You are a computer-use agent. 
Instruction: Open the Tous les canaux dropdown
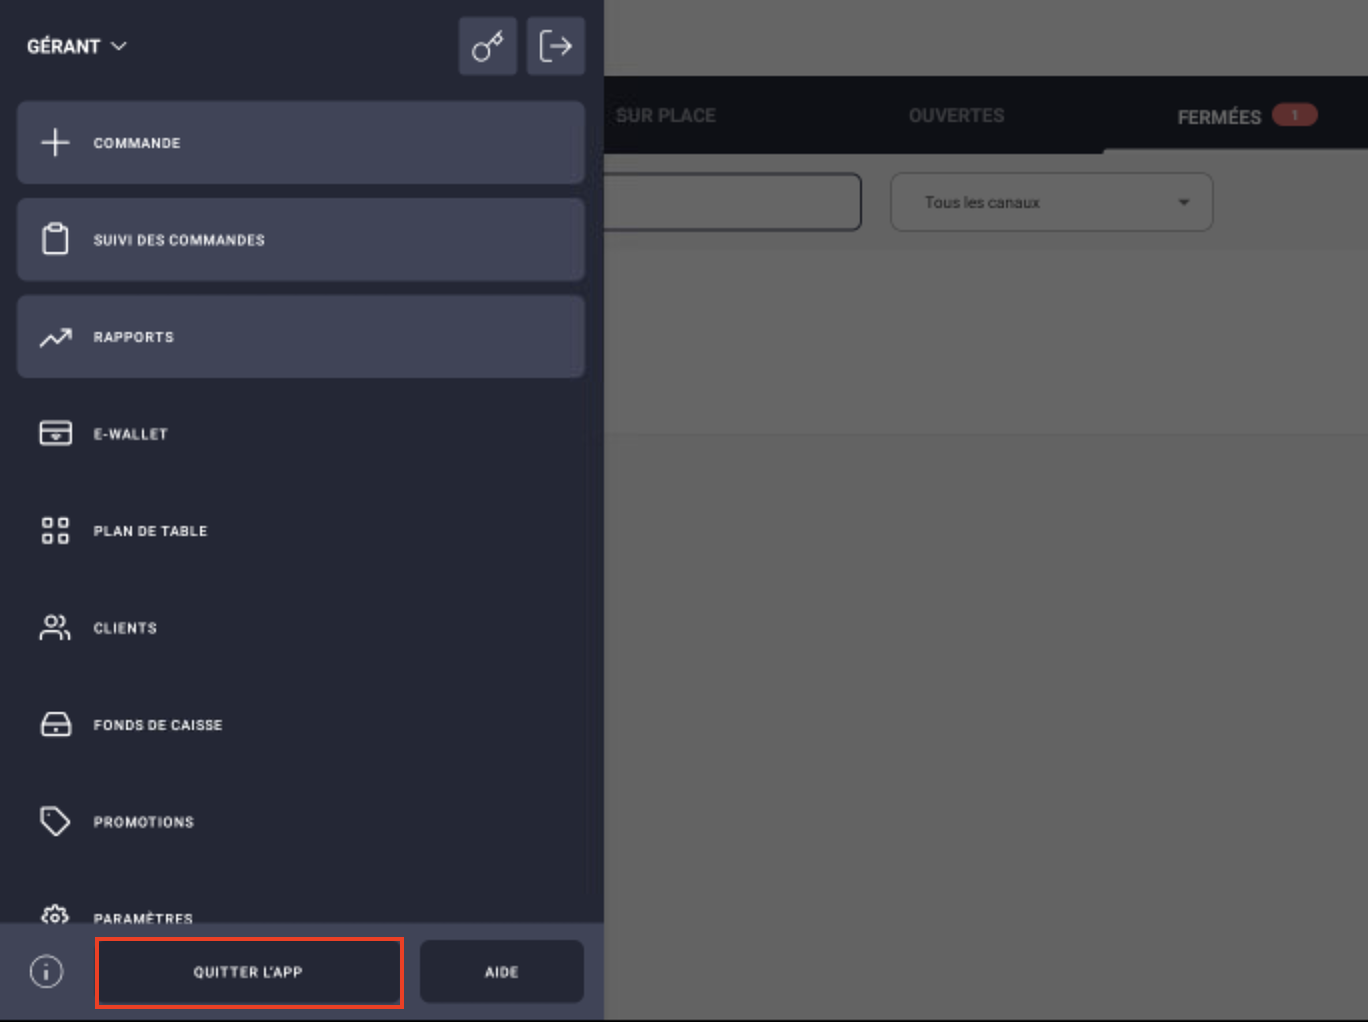(x=1051, y=202)
